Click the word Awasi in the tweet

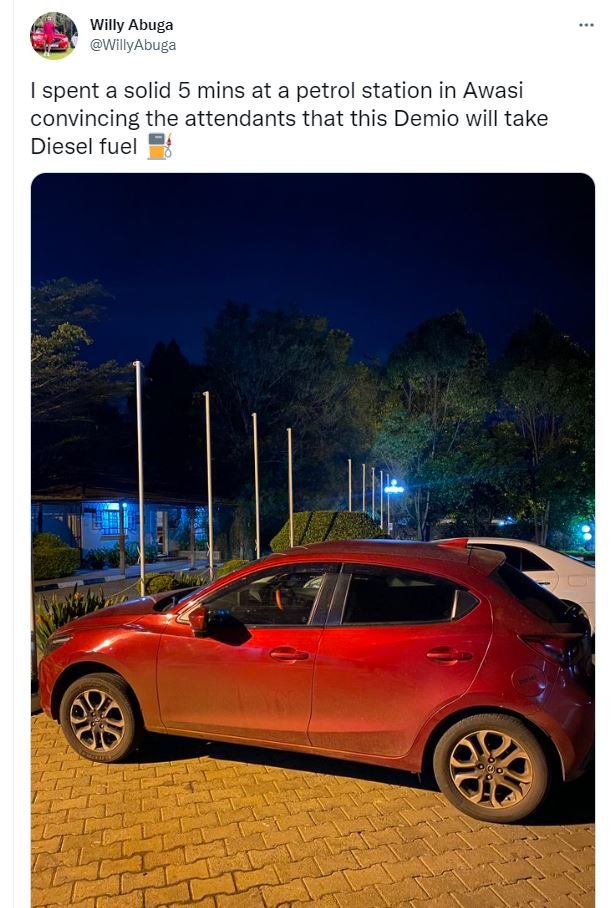click(492, 91)
